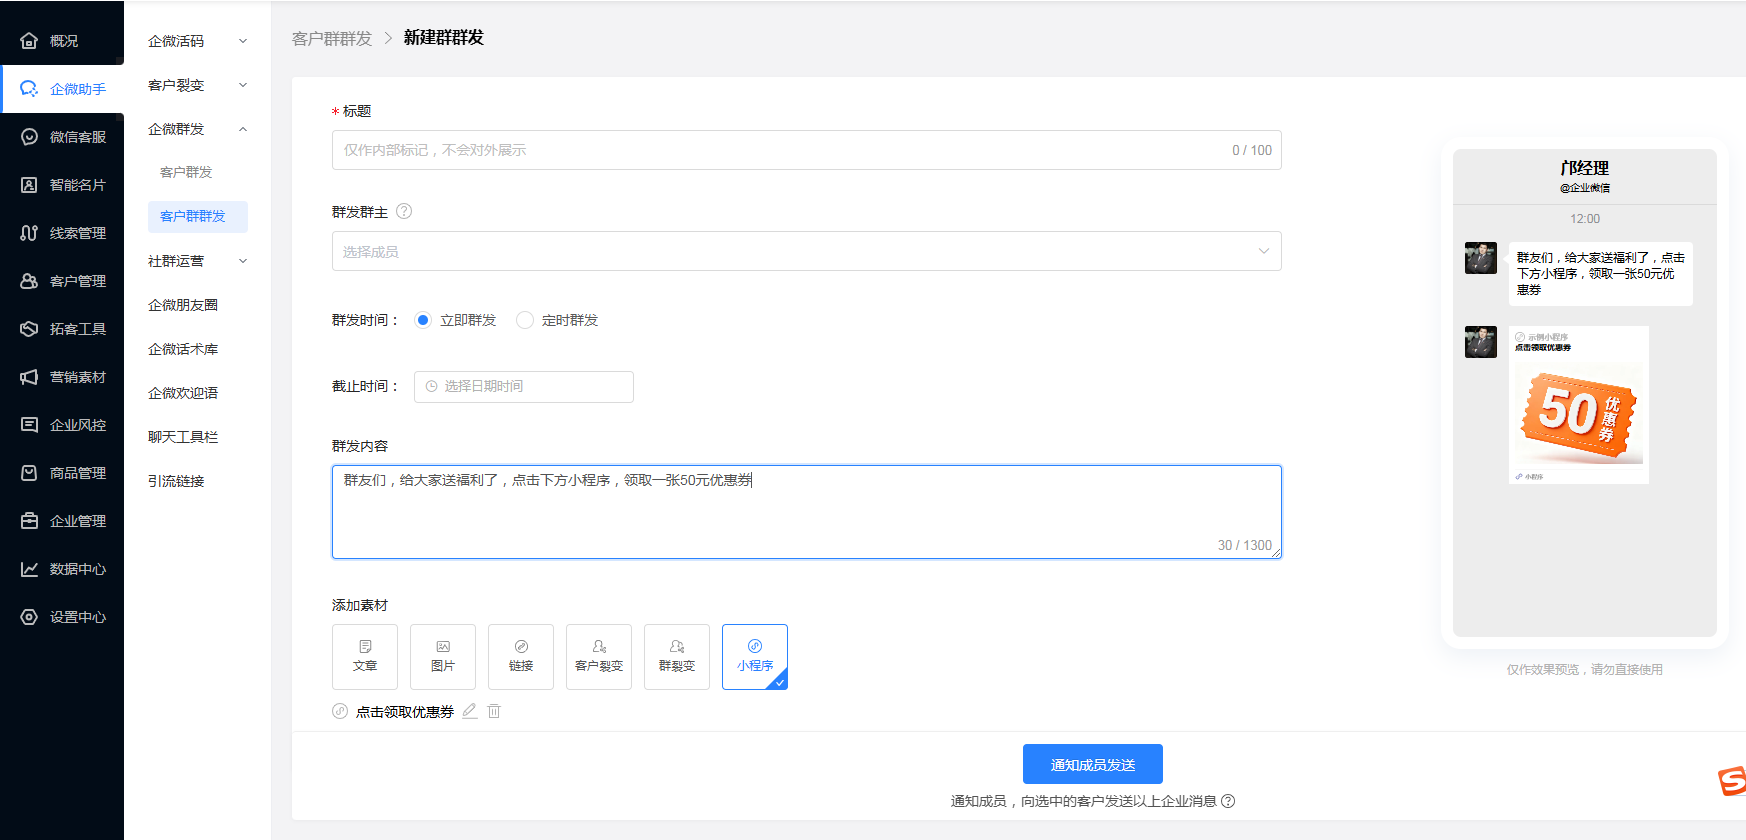Add 链接 link material
This screenshot has height=840, width=1746.
pos(521,656)
